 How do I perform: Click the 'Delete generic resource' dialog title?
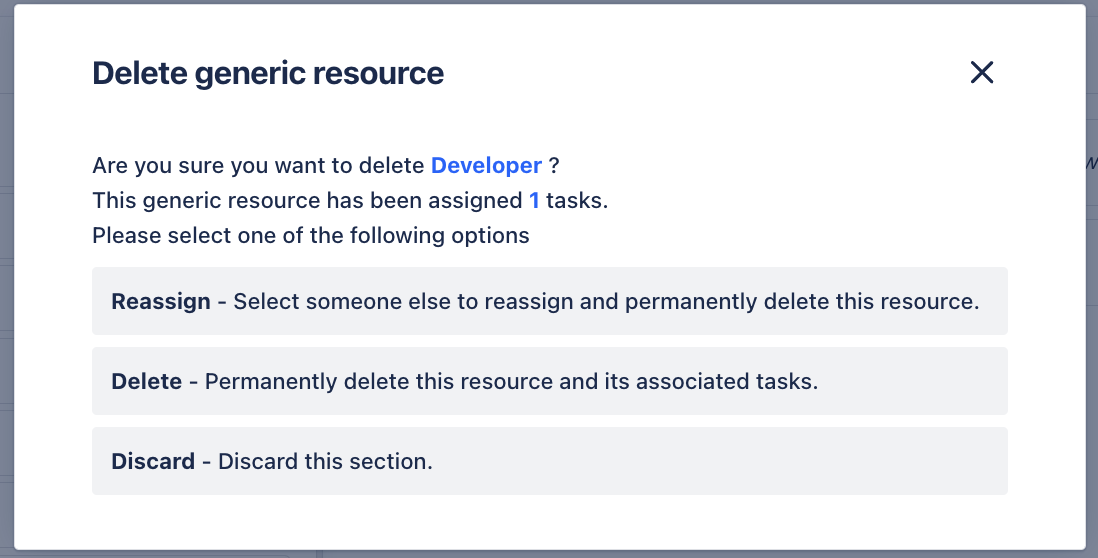(x=268, y=73)
